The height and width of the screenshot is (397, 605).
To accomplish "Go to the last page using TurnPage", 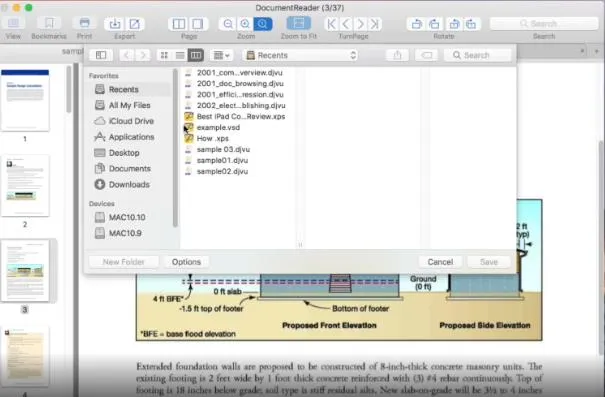I will click(x=375, y=24).
